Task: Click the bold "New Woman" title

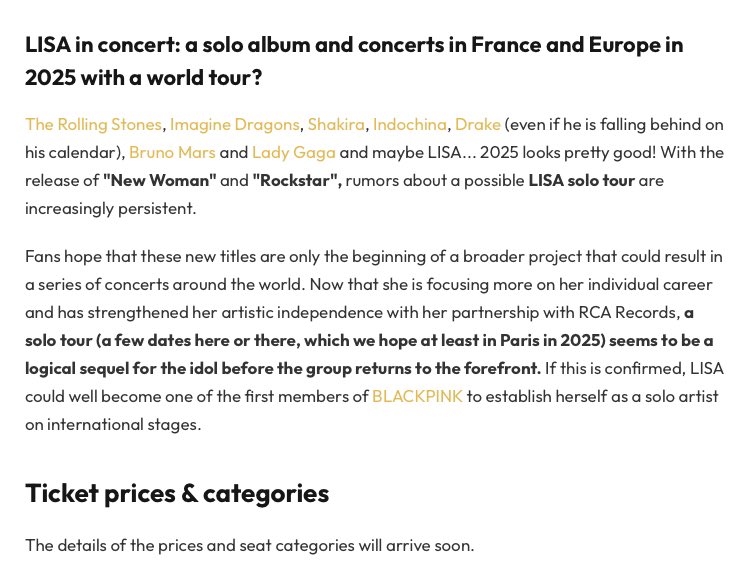Action: (160, 181)
